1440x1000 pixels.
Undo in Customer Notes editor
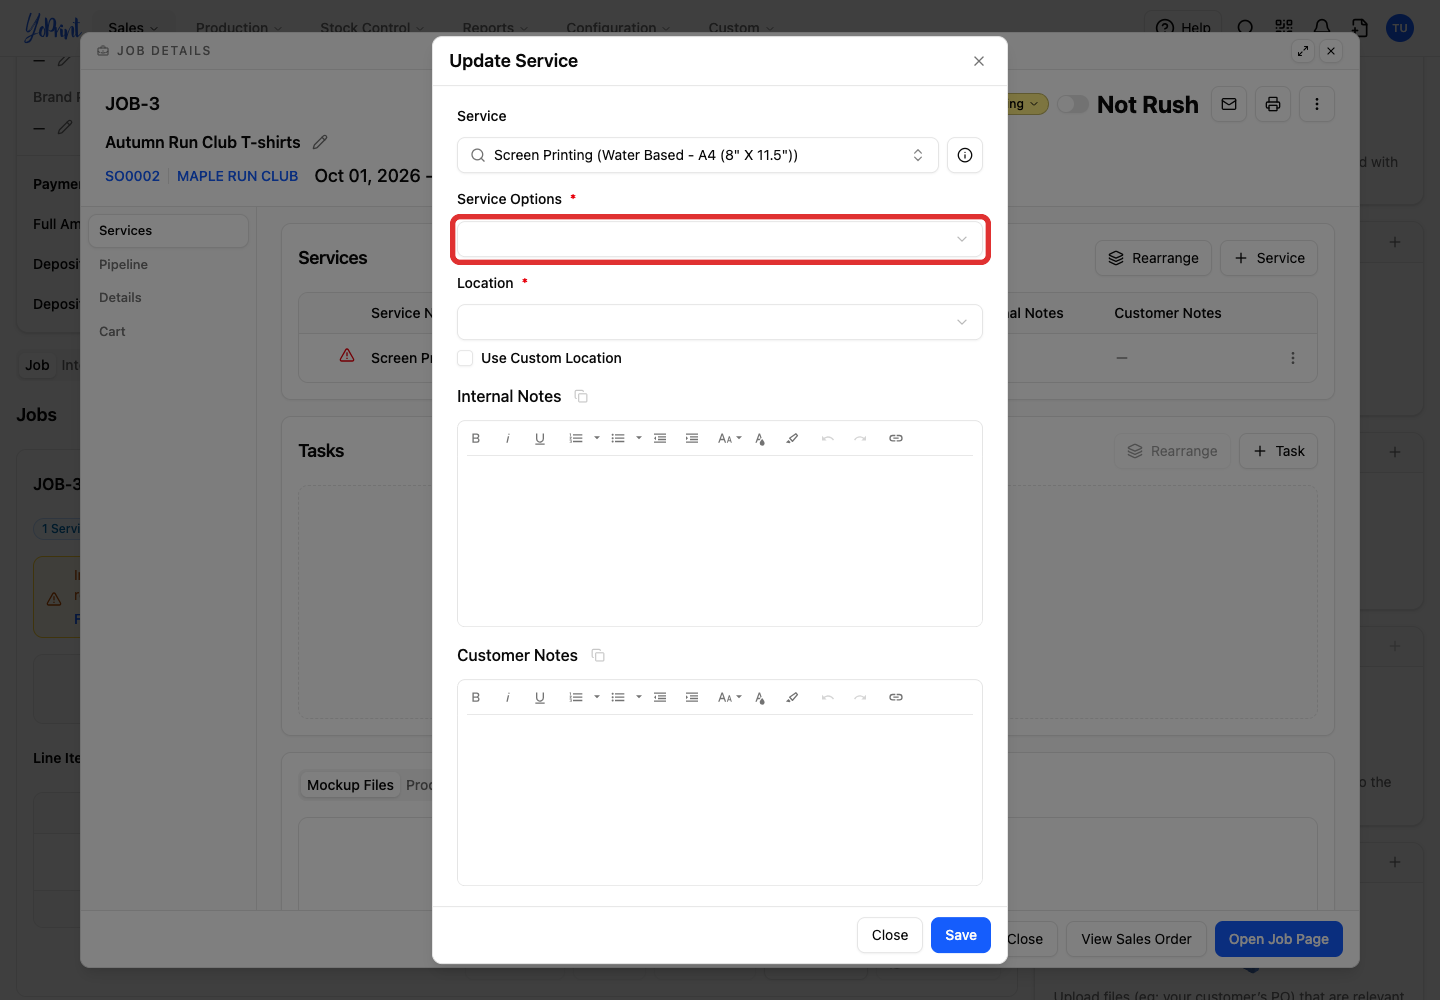828,697
